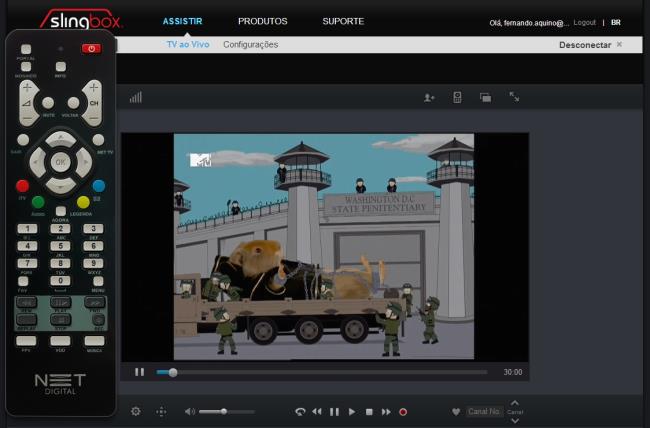Click the directional pad move icon
The image size is (650, 428).
tap(161, 412)
